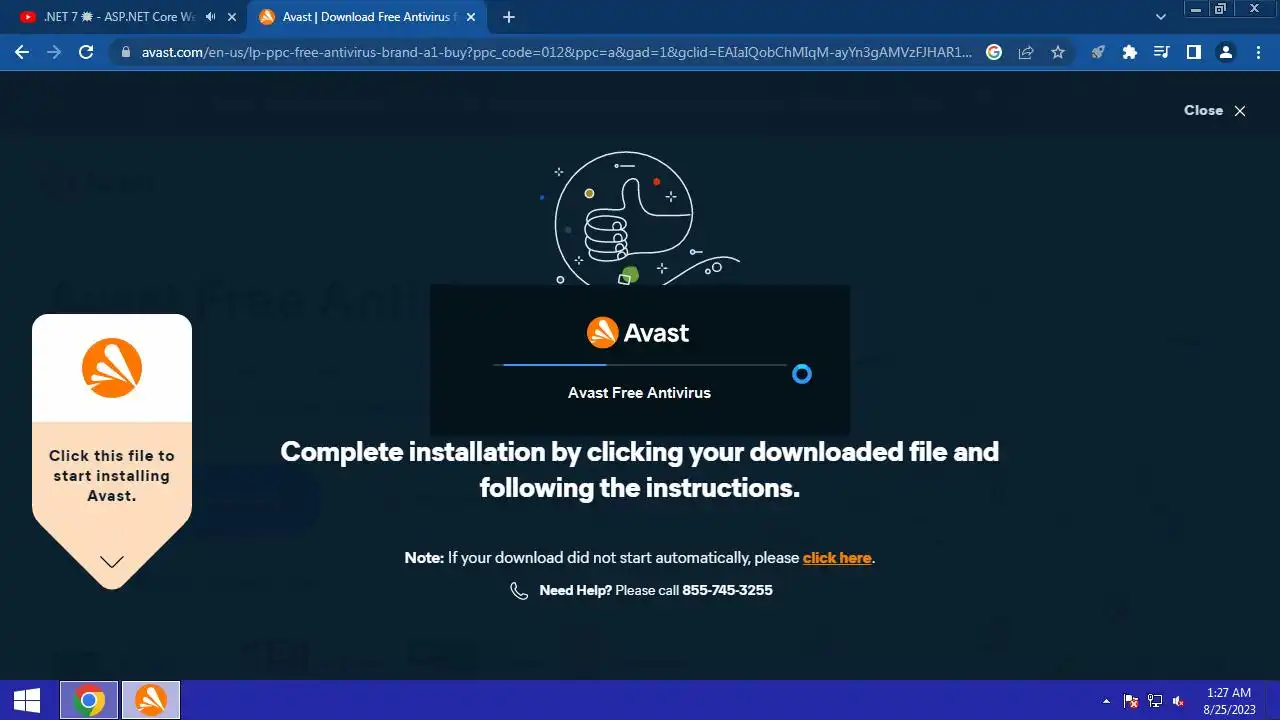Close the .NET 7 YouTube tab
The image size is (1280, 720).
pyautogui.click(x=232, y=17)
